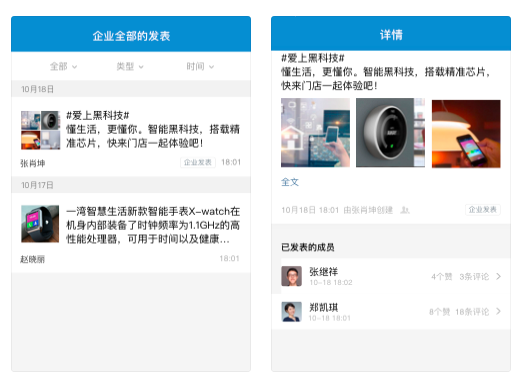
Task: Click 18条评论 for 郑凯琪
Action: 472,312
